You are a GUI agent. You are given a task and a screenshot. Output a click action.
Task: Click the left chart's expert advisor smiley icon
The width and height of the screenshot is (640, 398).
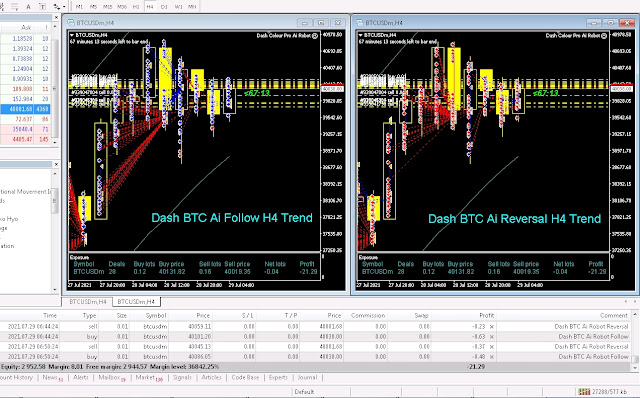tap(315, 36)
